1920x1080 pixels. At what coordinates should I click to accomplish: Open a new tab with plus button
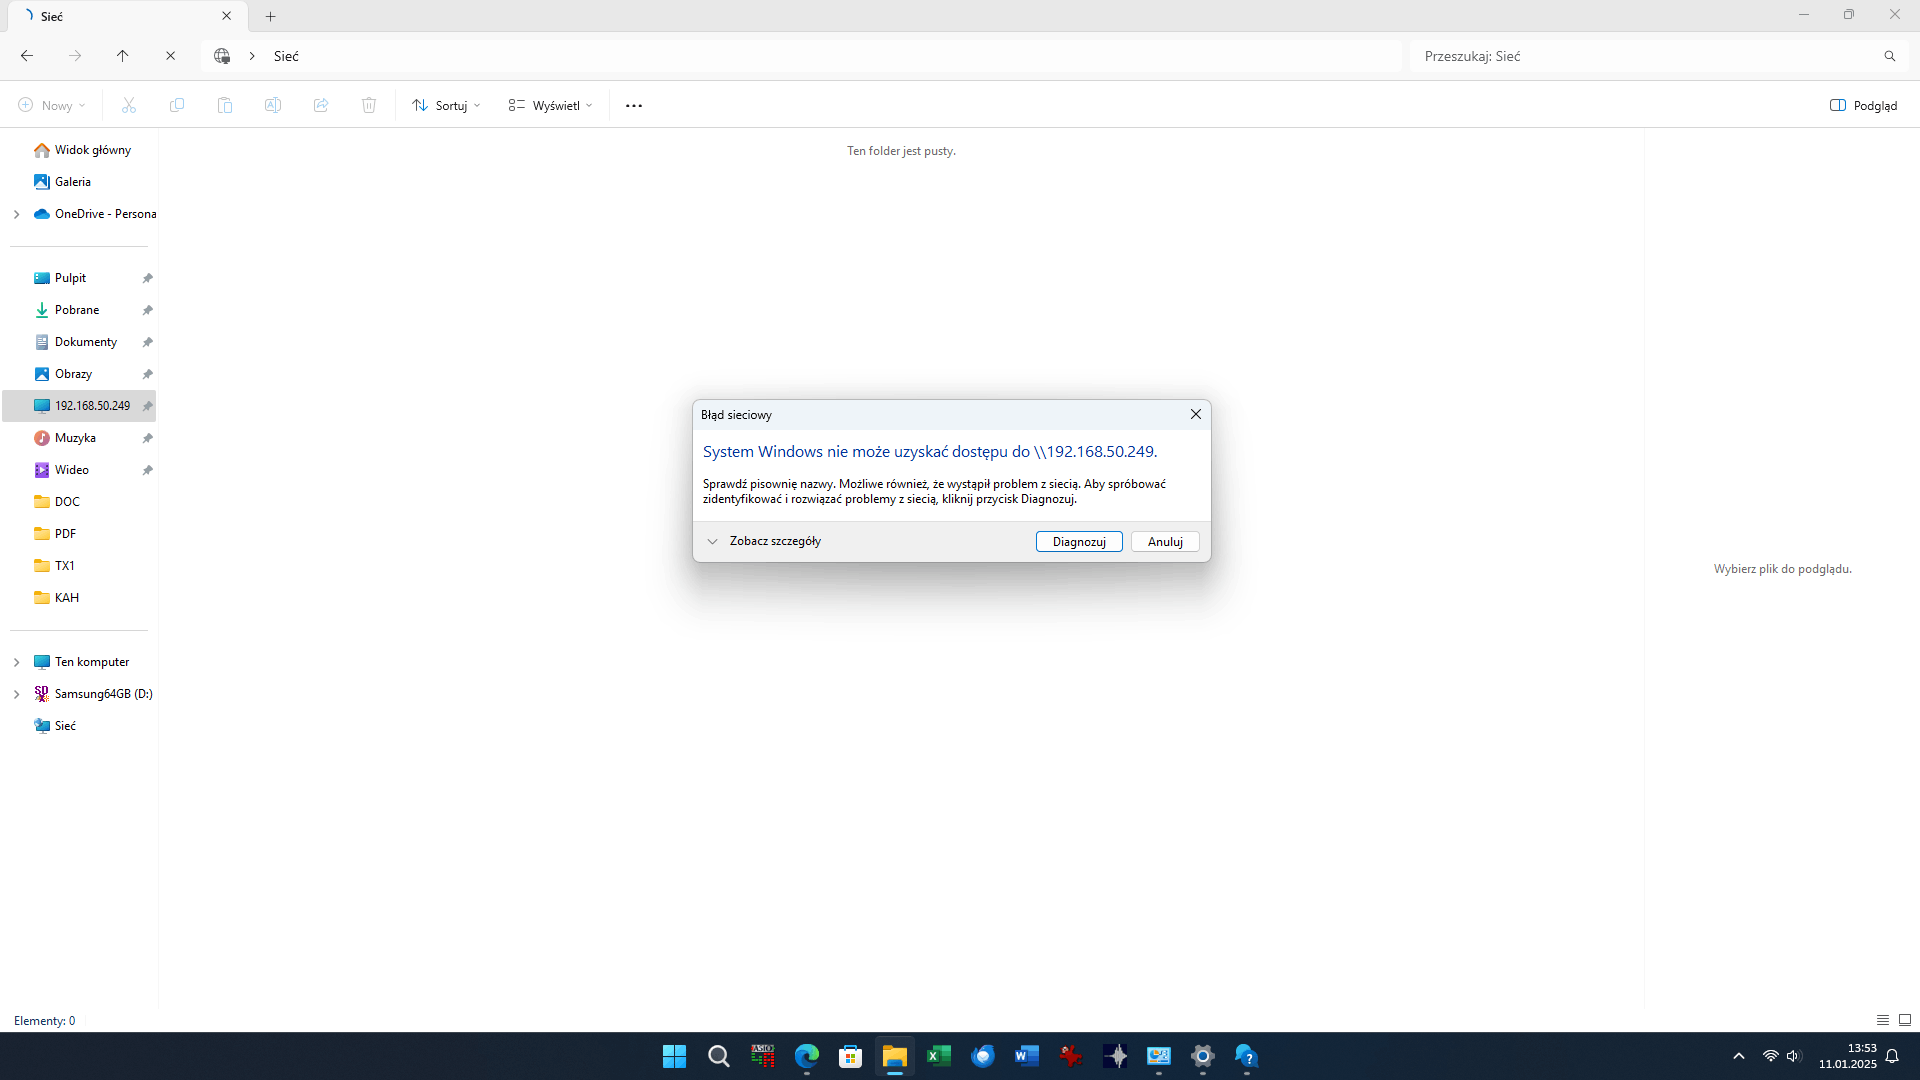coord(270,16)
